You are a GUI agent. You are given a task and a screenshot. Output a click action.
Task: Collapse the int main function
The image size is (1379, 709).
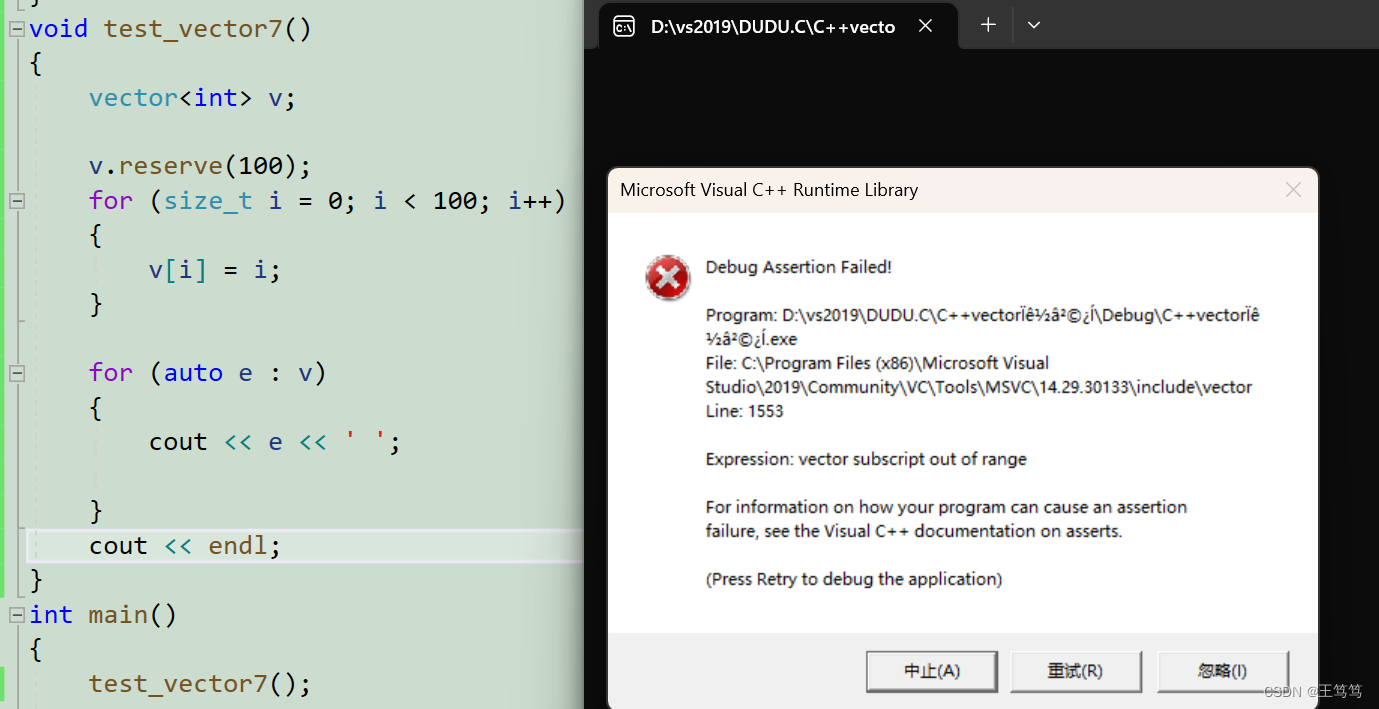pos(16,615)
